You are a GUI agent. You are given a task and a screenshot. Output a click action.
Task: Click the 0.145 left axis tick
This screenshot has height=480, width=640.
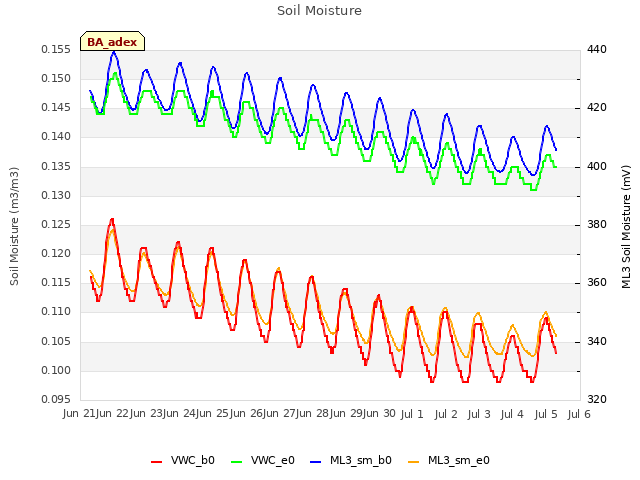56,108
